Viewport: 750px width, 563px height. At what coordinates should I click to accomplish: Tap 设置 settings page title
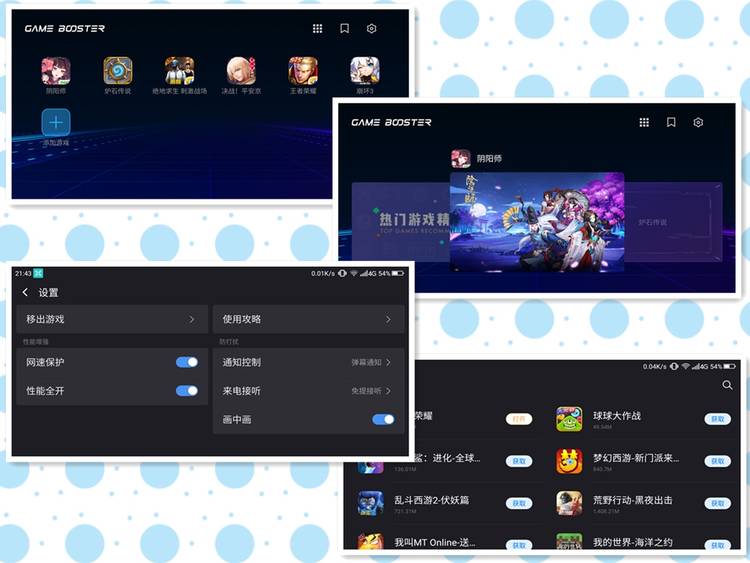pyautogui.click(x=48, y=293)
